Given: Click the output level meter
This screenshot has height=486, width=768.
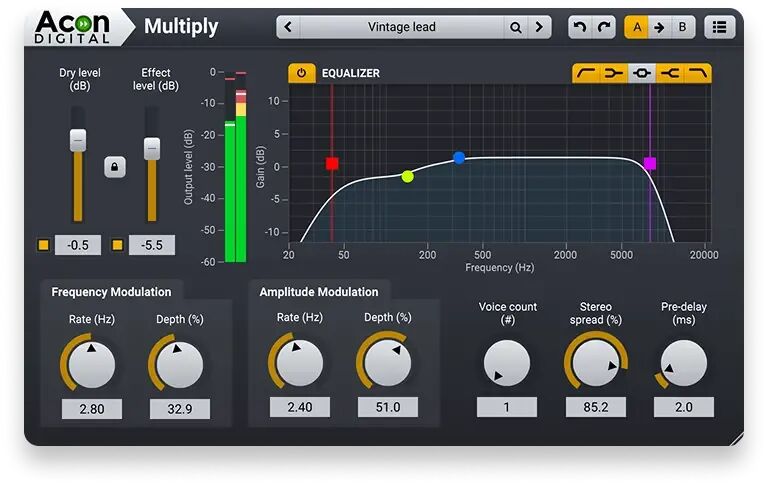Looking at the screenshot, I should pyautogui.click(x=236, y=167).
